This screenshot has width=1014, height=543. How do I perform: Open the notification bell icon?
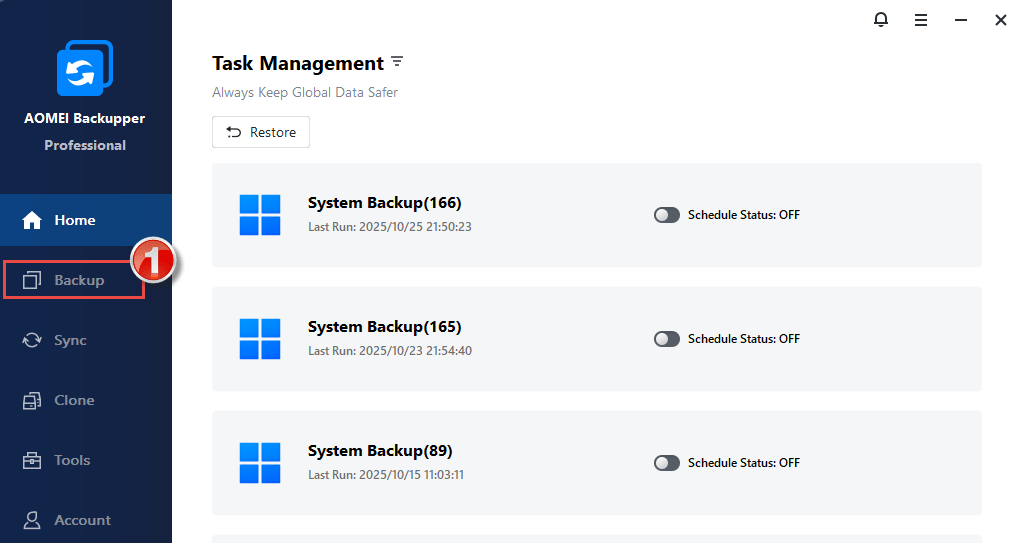coord(881,20)
